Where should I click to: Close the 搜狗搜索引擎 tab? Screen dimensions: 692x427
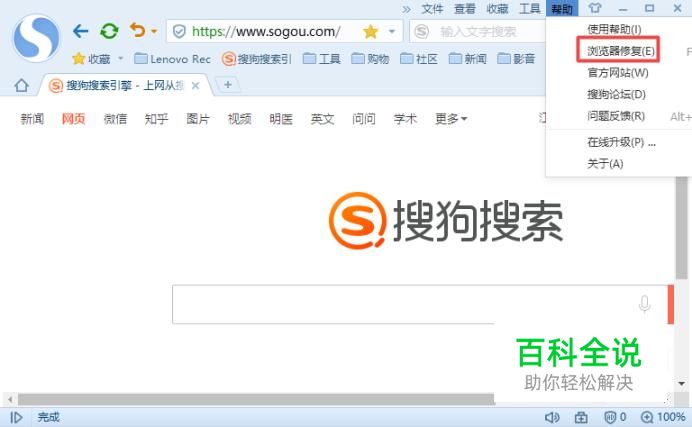tap(196, 86)
